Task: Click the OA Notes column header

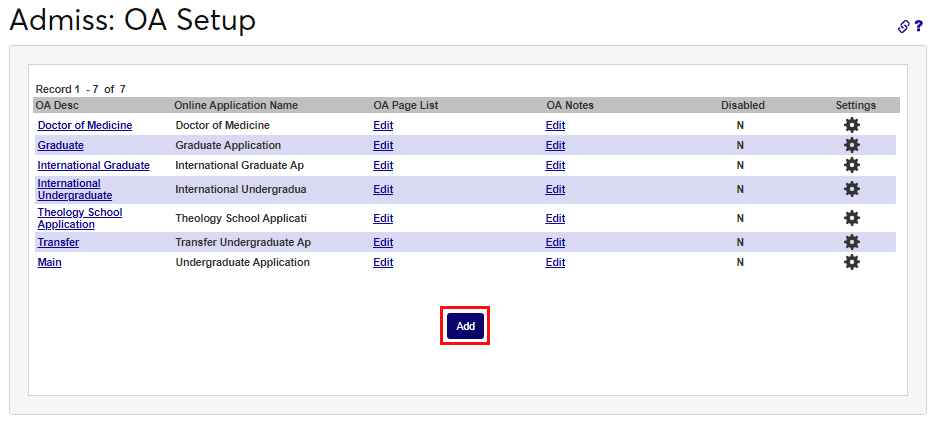Action: [x=570, y=105]
